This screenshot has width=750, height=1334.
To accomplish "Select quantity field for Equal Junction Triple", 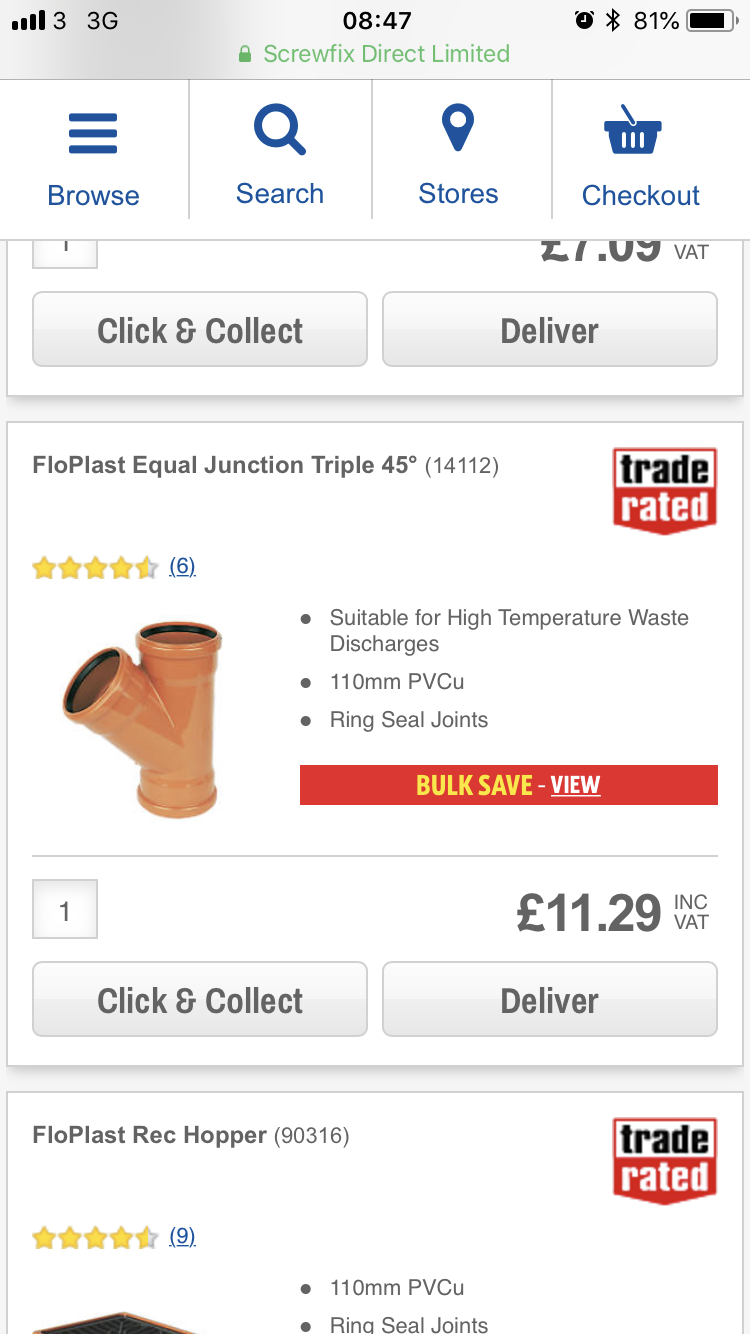I will click(x=65, y=909).
